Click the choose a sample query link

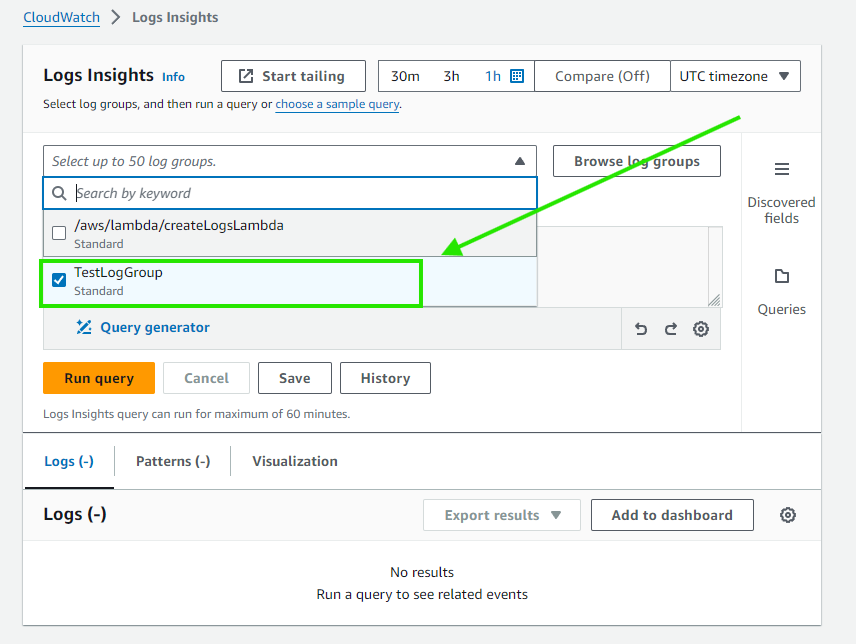pos(337,104)
